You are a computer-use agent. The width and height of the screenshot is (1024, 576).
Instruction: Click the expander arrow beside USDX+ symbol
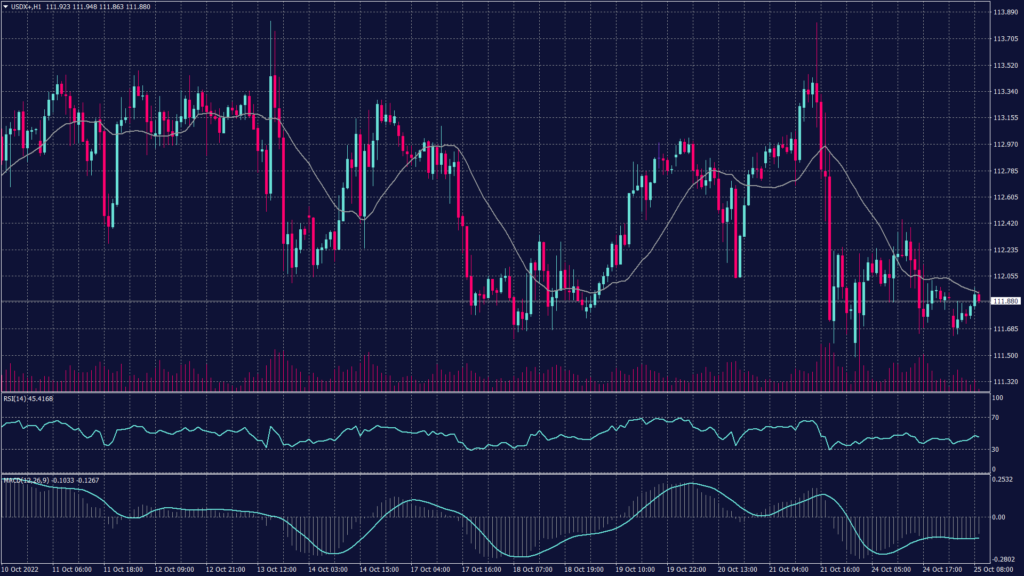pyautogui.click(x=8, y=6)
